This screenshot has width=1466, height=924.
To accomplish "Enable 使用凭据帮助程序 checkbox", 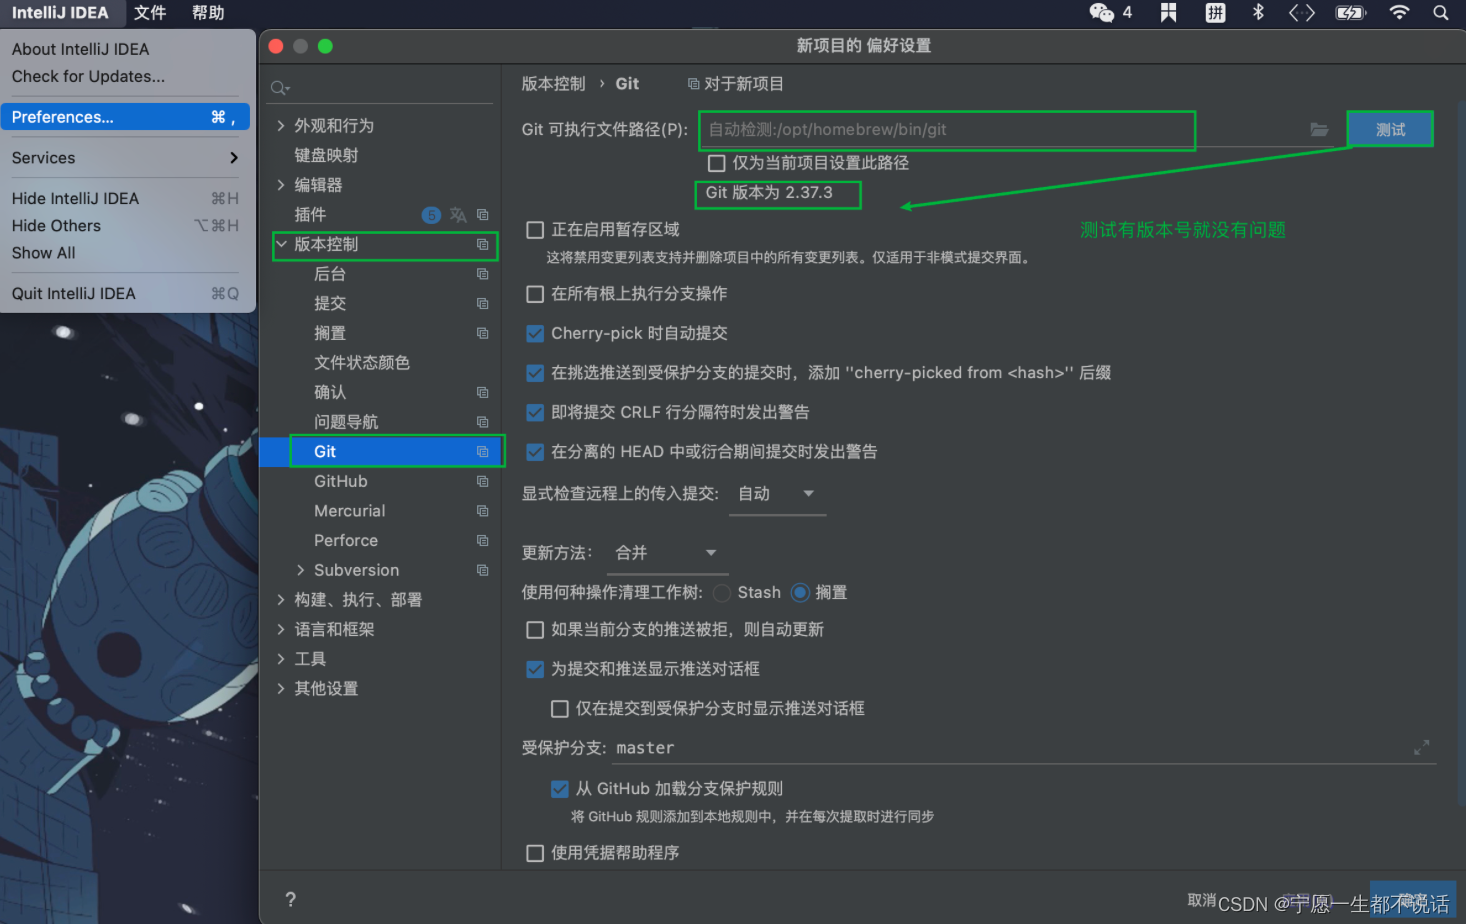I will pyautogui.click(x=535, y=853).
